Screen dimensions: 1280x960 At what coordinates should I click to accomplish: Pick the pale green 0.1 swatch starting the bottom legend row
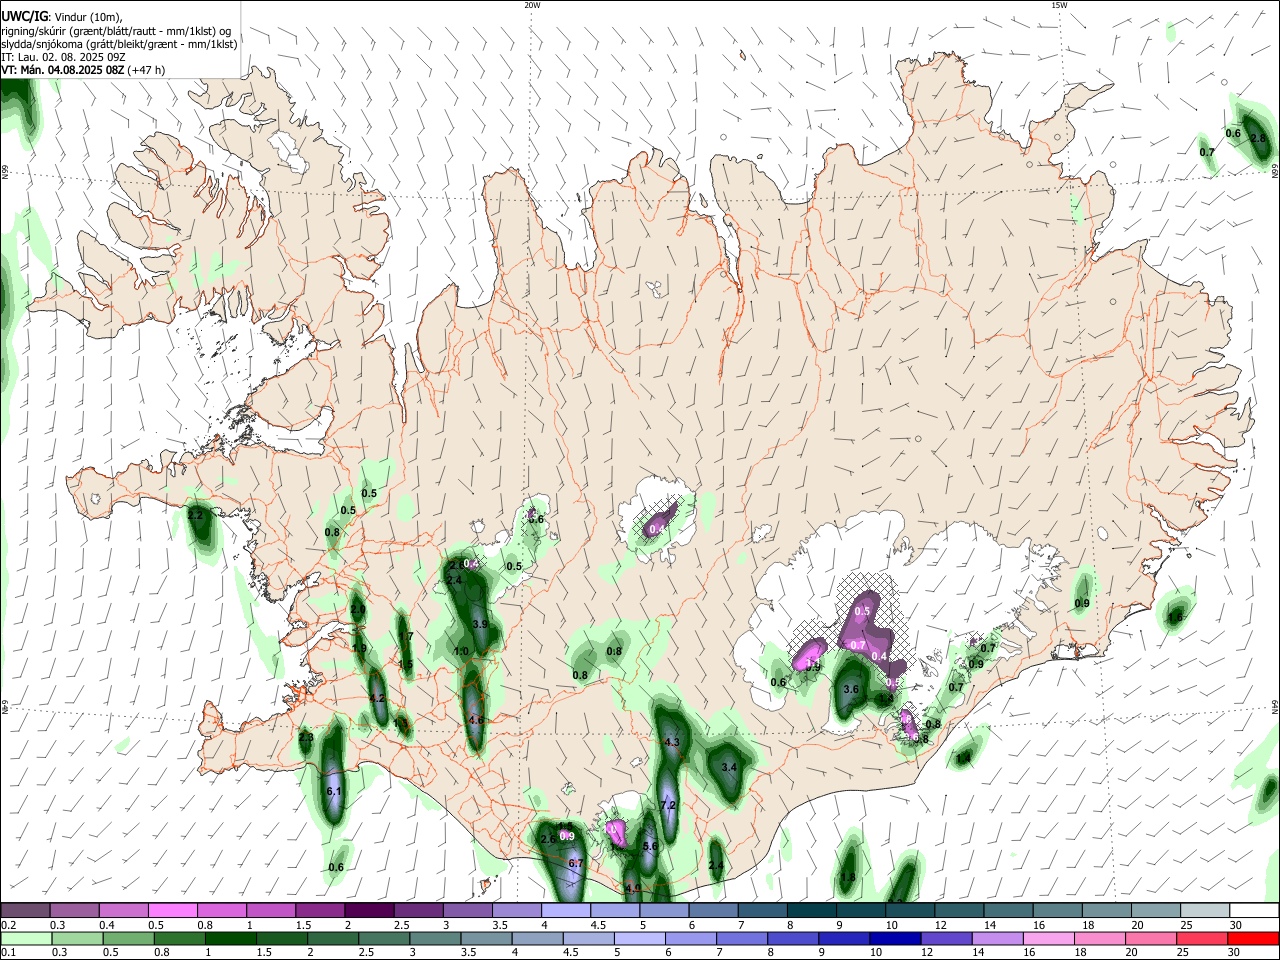[25, 938]
